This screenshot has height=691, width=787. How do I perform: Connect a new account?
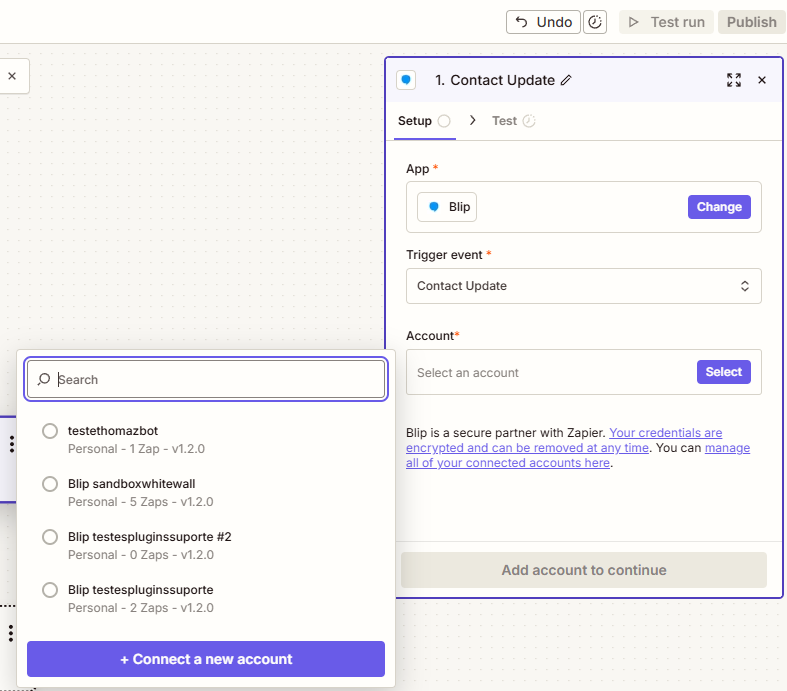(x=206, y=659)
